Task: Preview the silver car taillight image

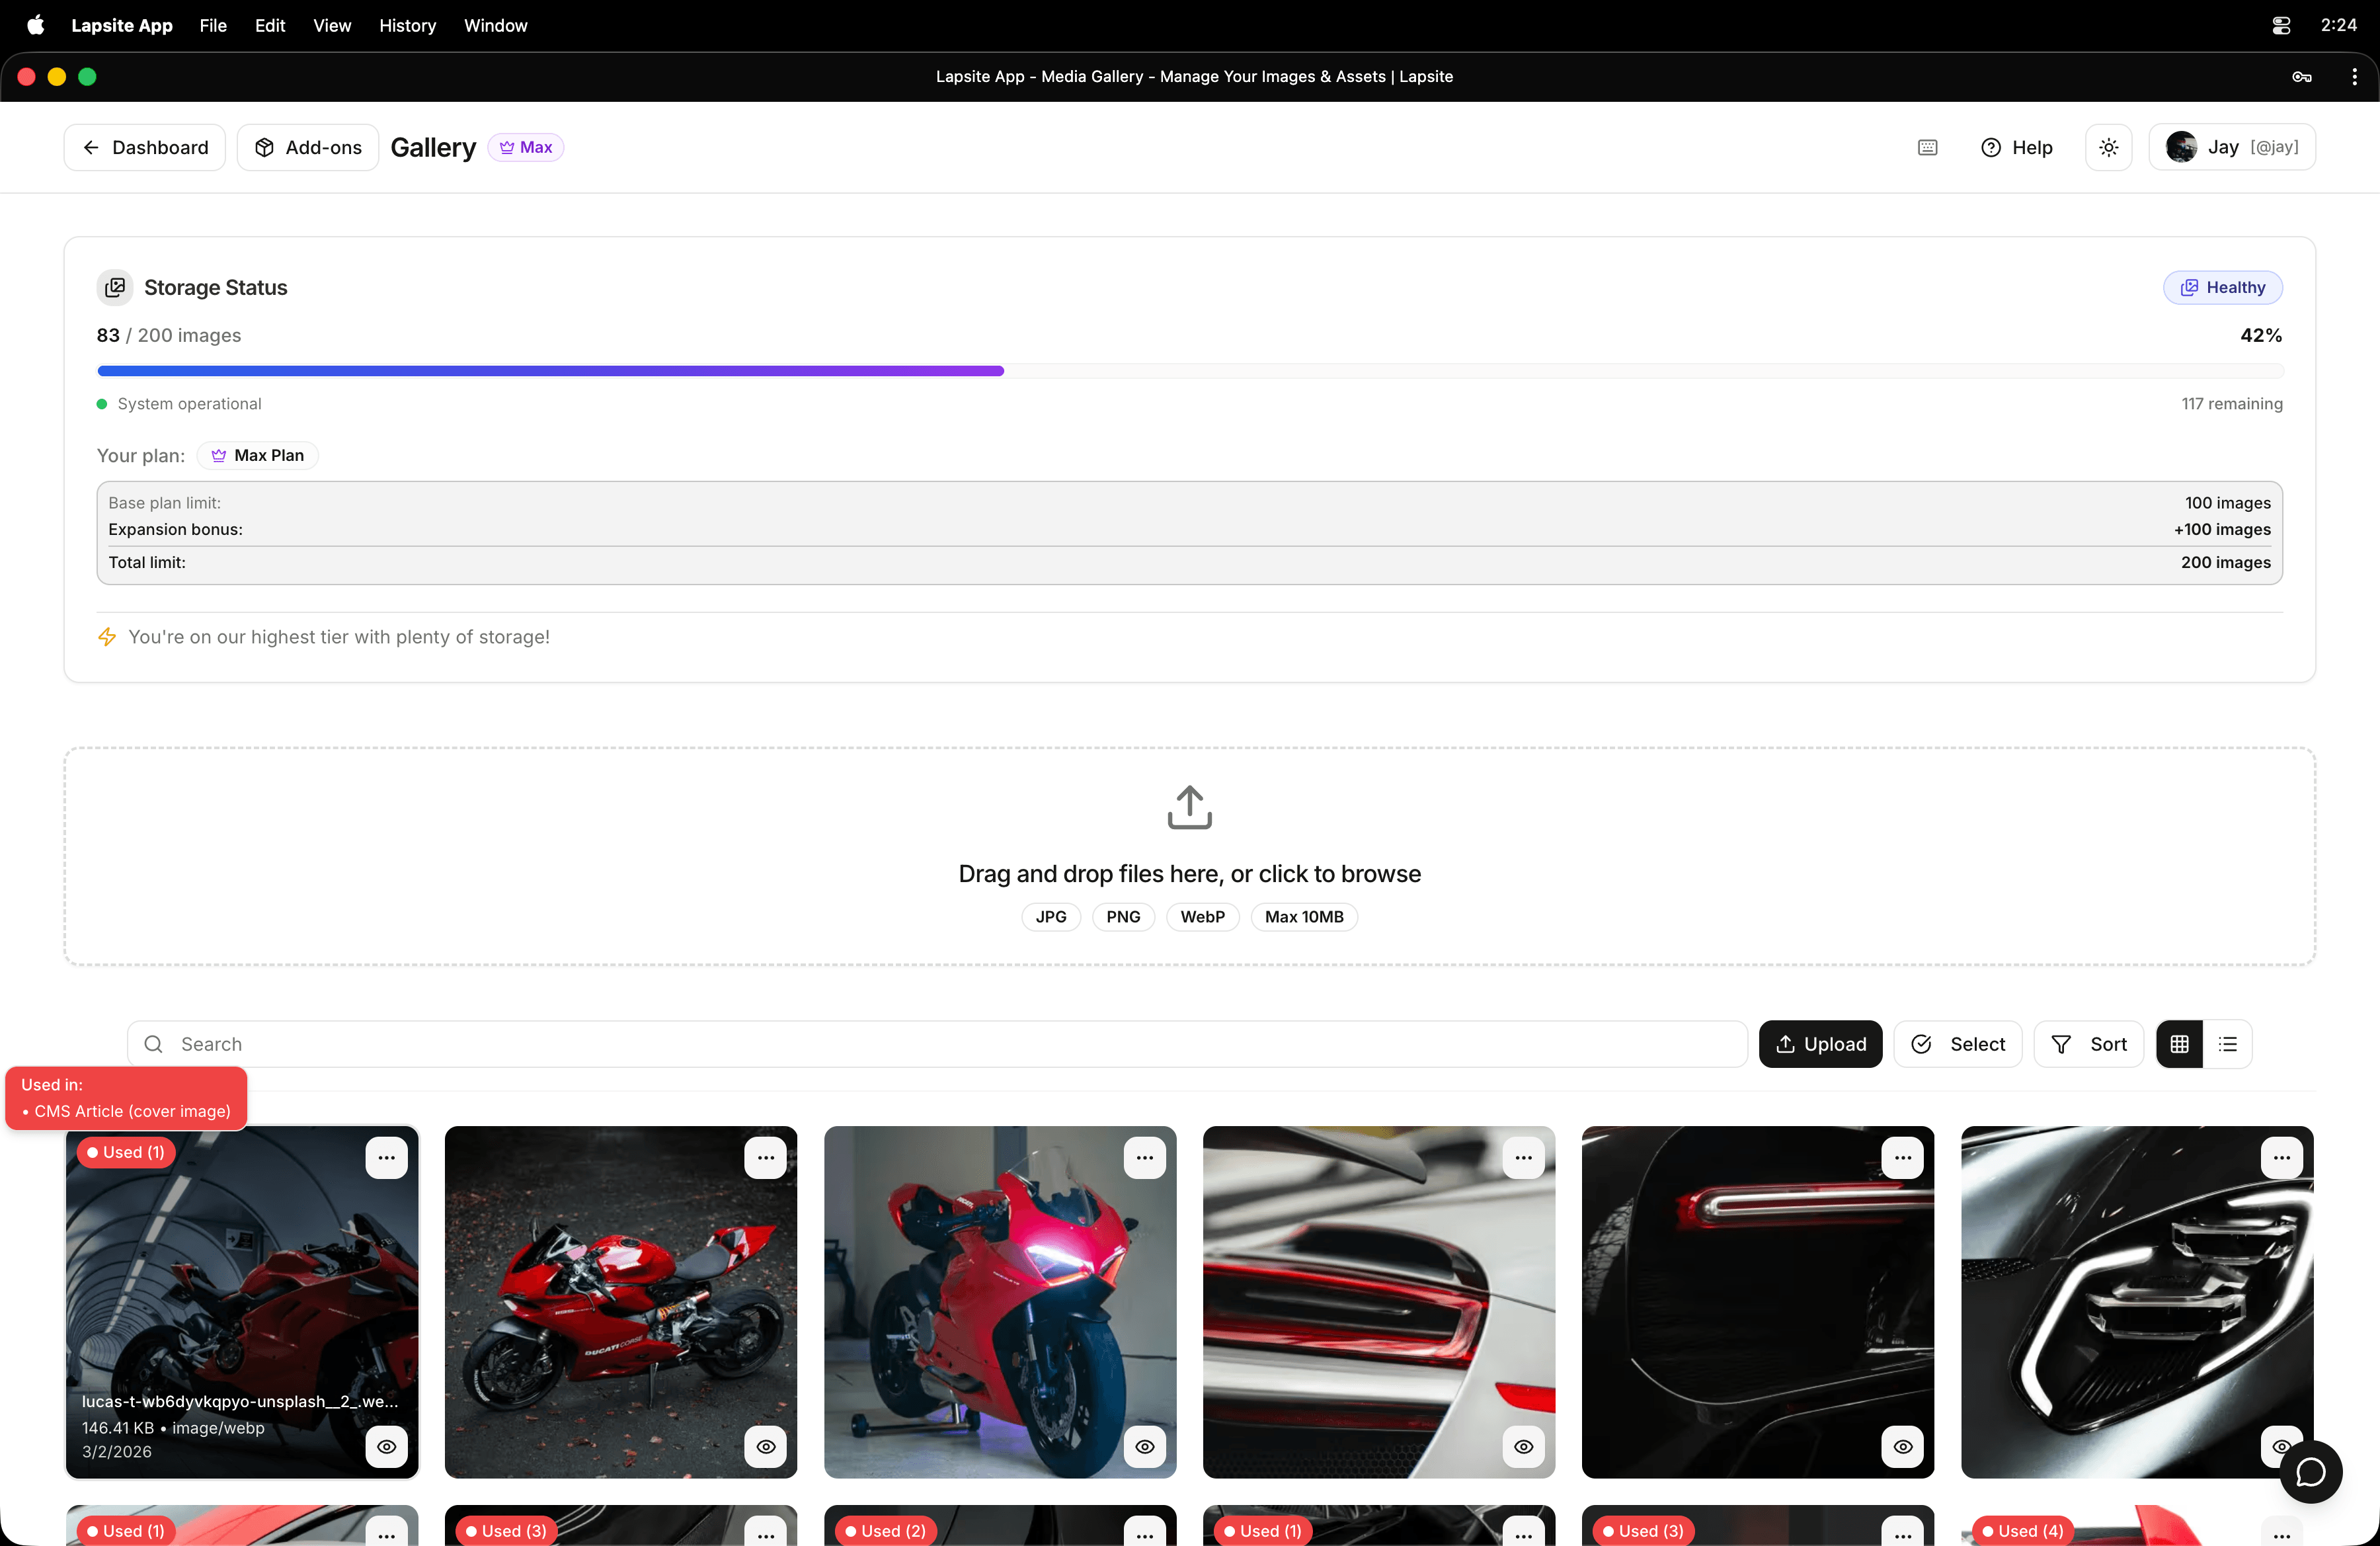Action: point(1523,1446)
